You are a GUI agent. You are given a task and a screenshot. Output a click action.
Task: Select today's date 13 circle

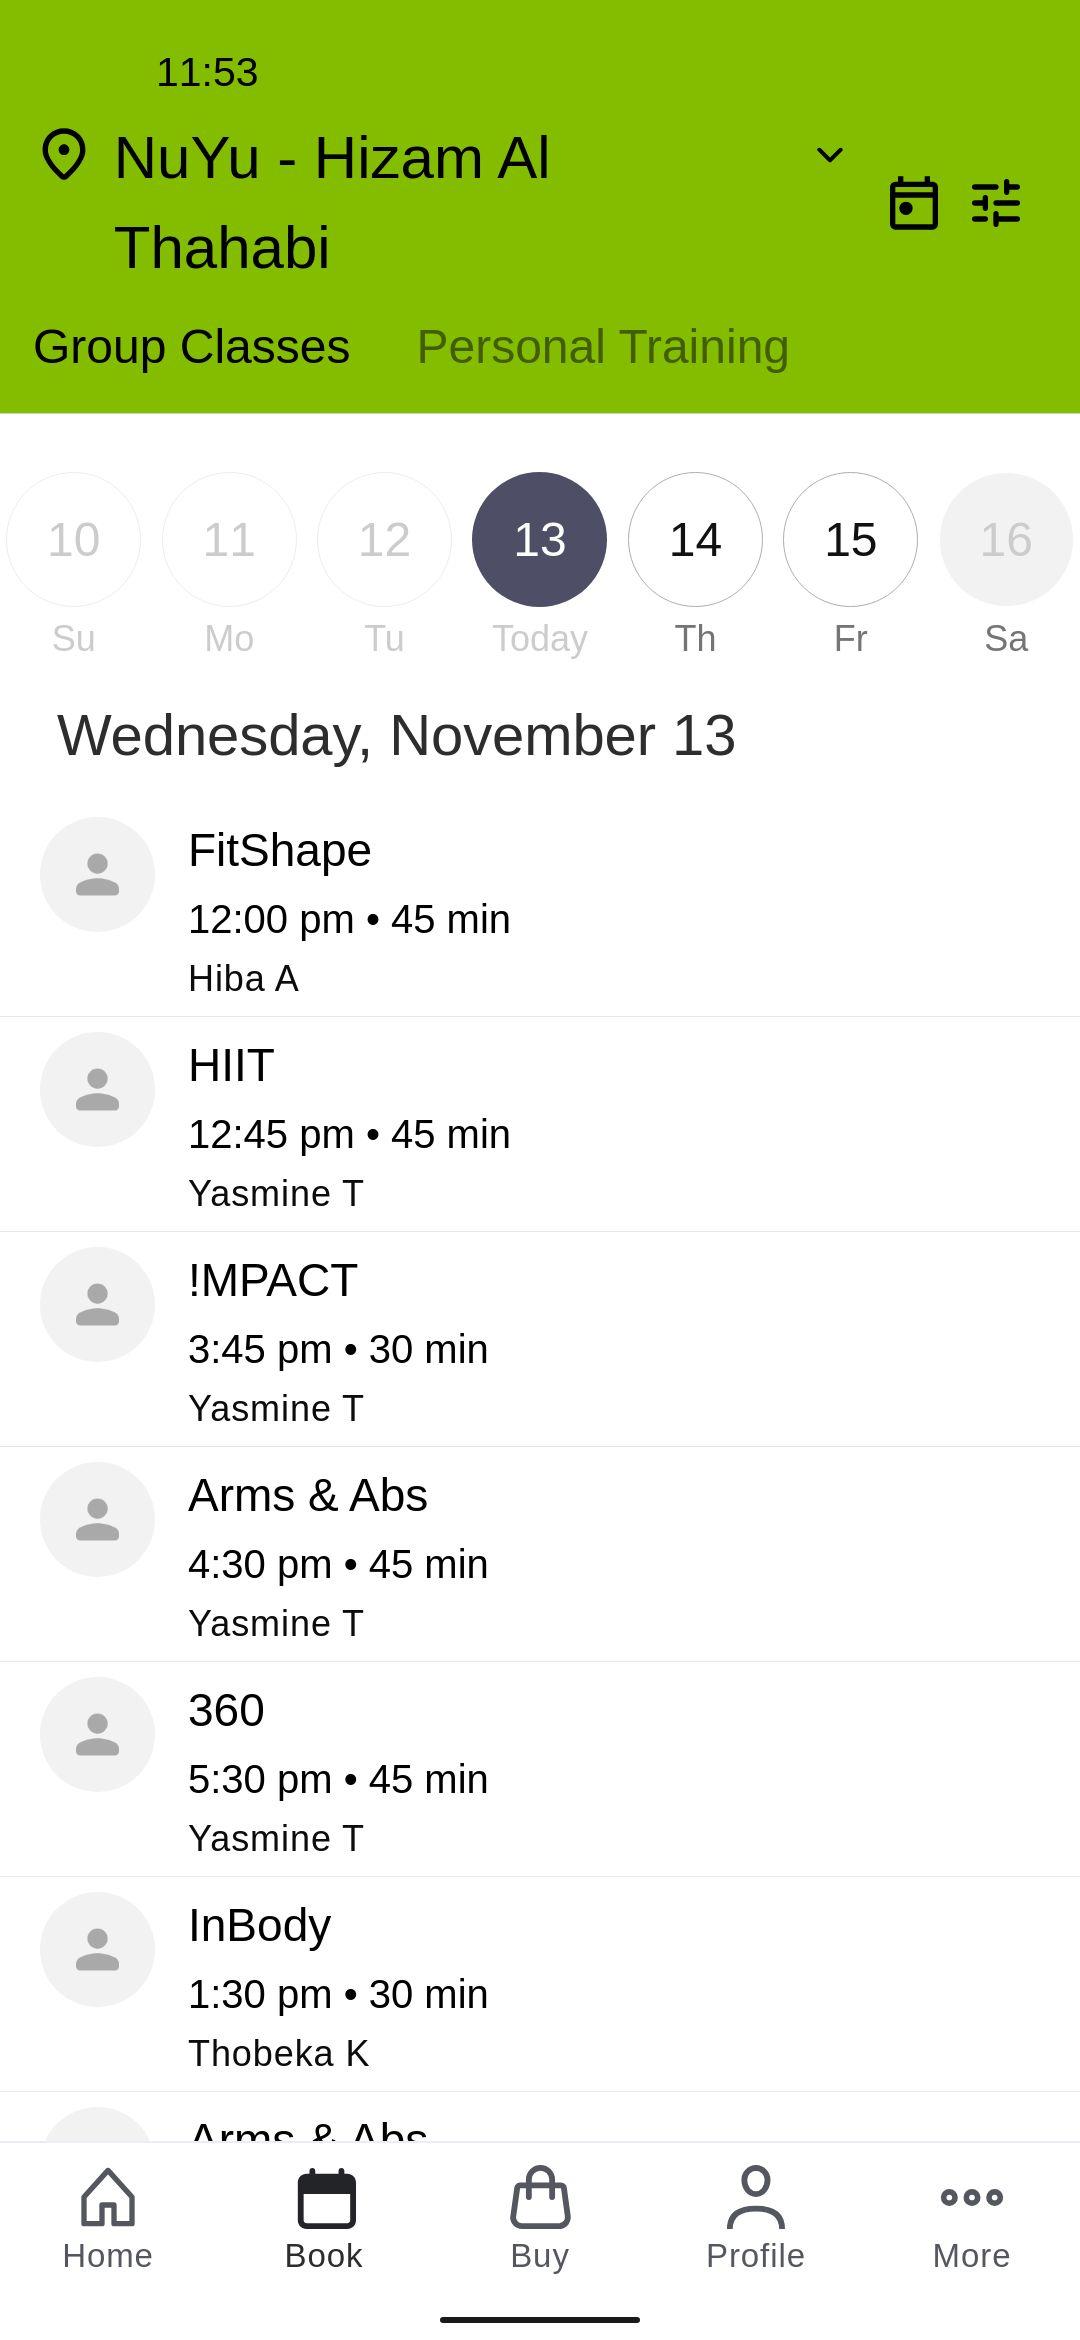click(x=540, y=540)
